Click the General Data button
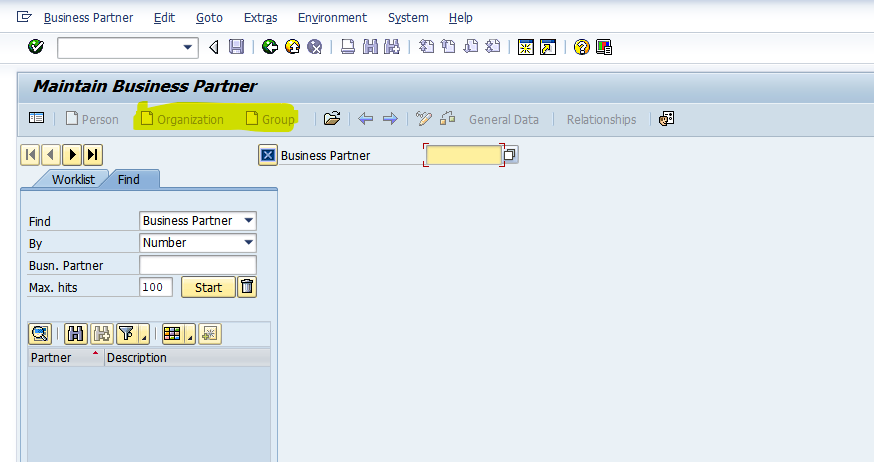This screenshot has height=462, width=874. coord(504,120)
